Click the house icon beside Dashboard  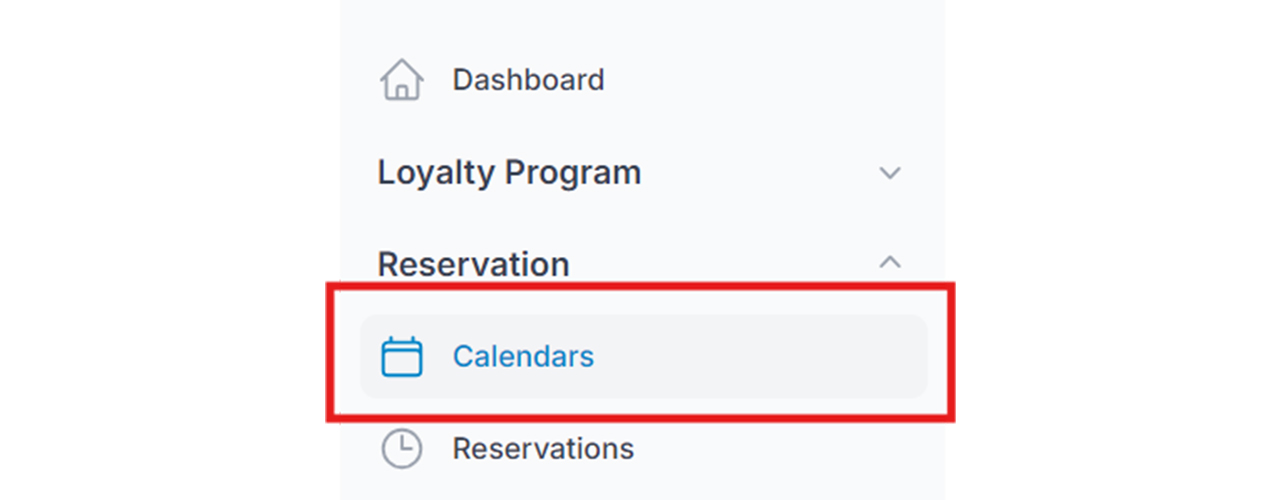pos(402,79)
